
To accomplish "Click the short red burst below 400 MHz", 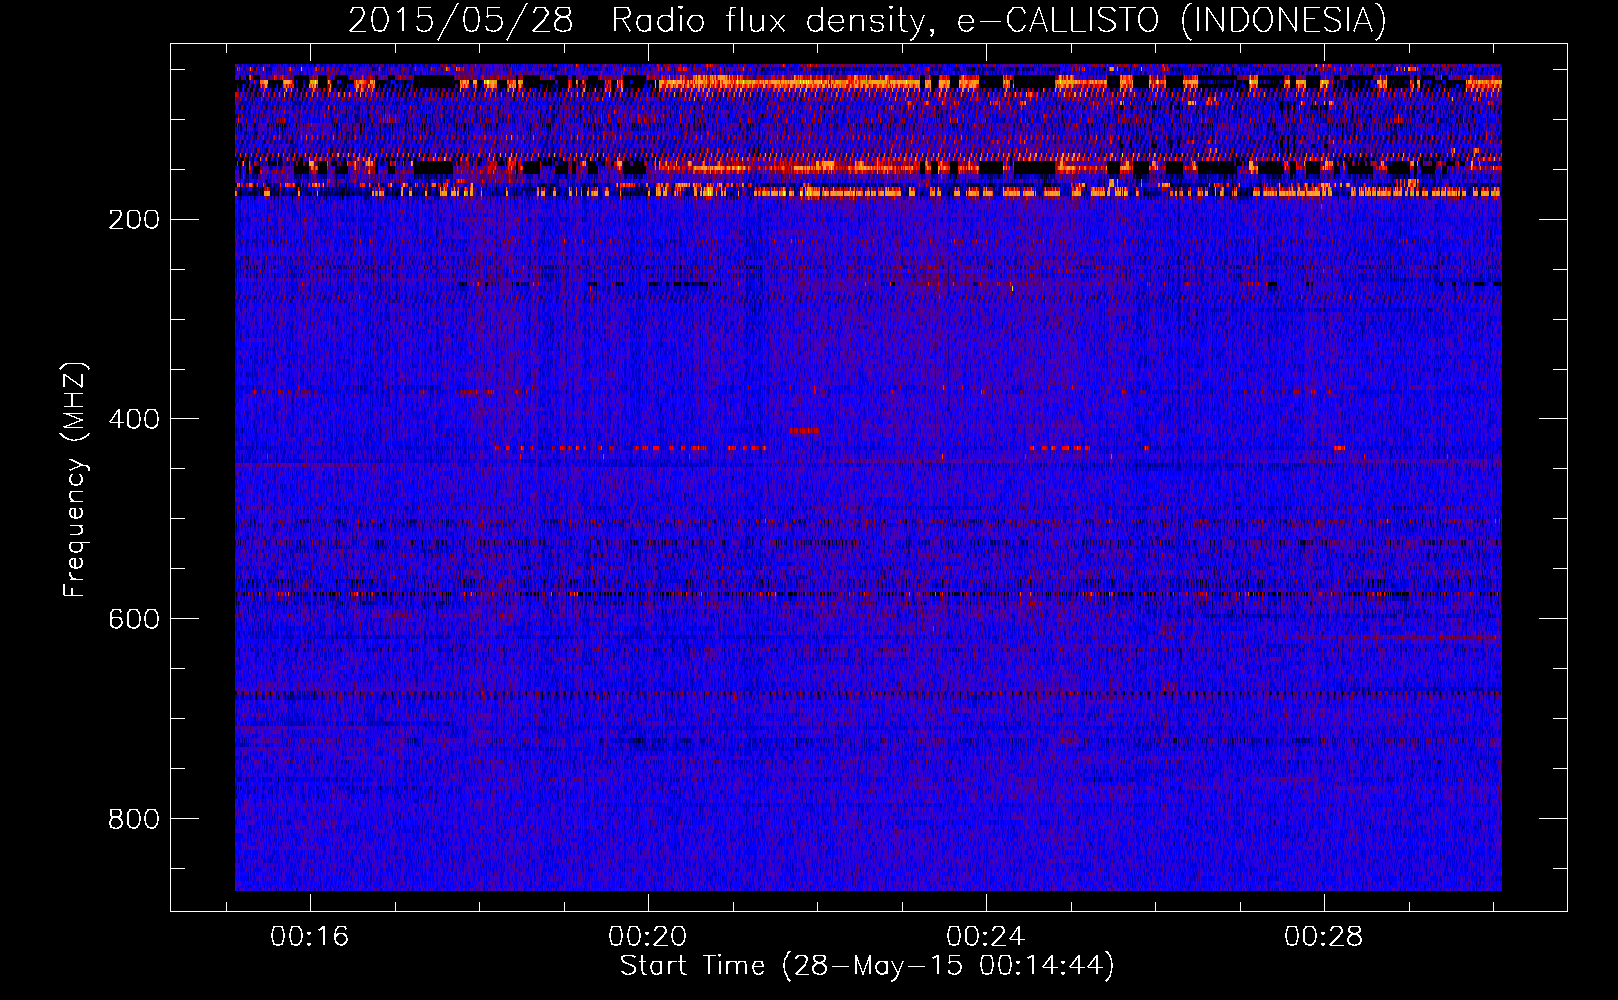I will [x=804, y=431].
